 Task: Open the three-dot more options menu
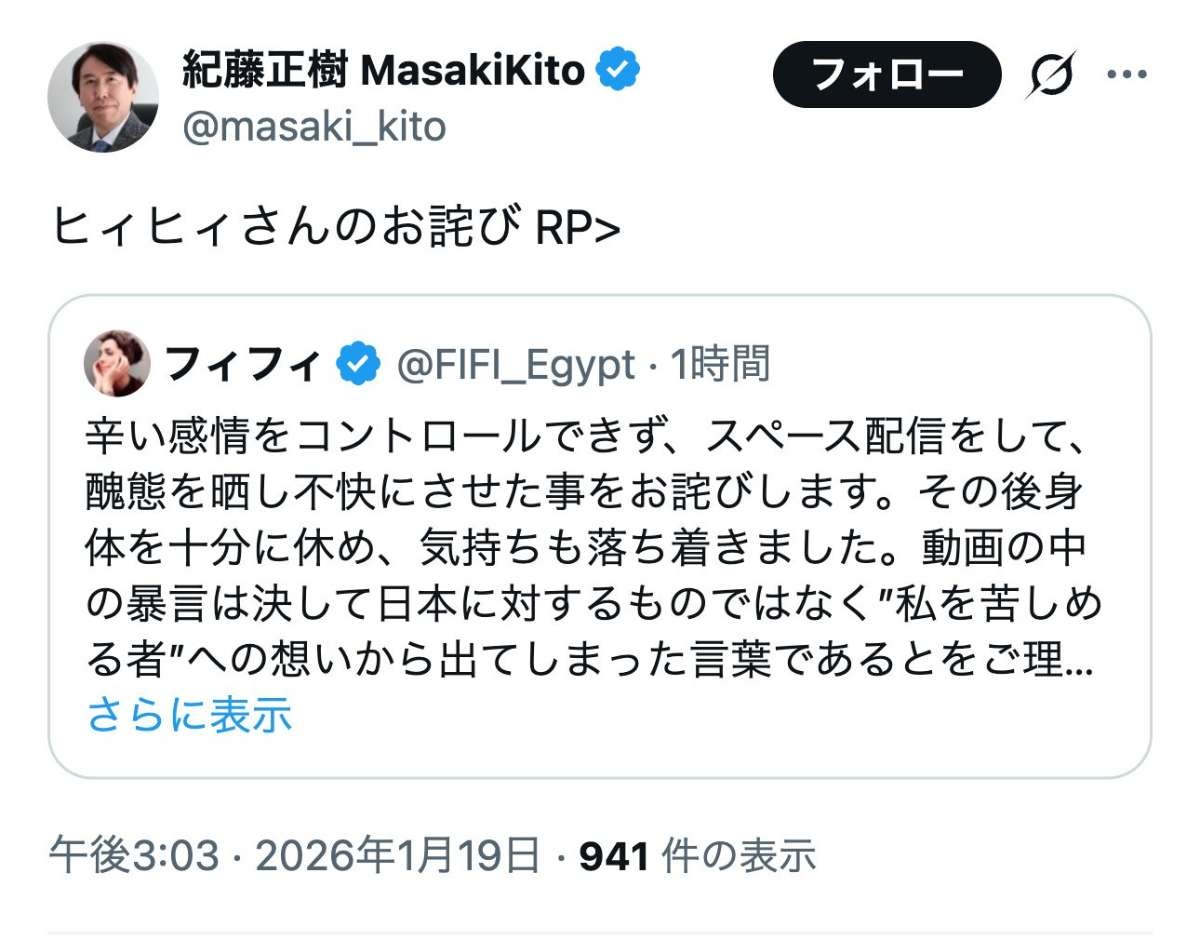(1131, 75)
